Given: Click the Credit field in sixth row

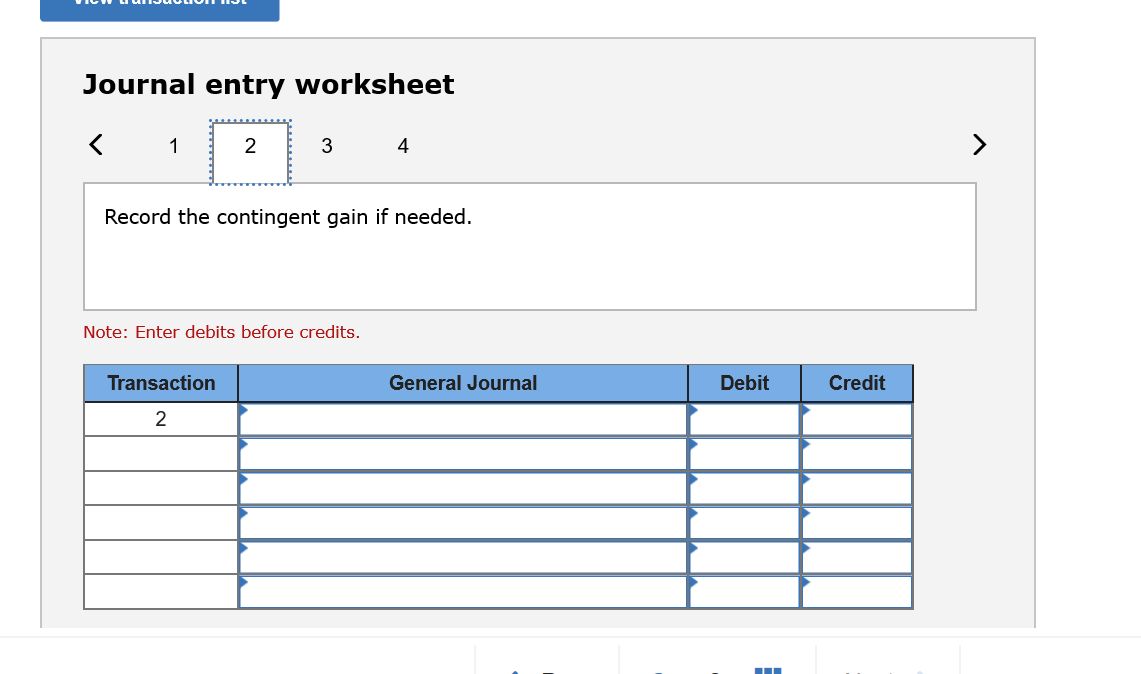Looking at the screenshot, I should [857, 592].
